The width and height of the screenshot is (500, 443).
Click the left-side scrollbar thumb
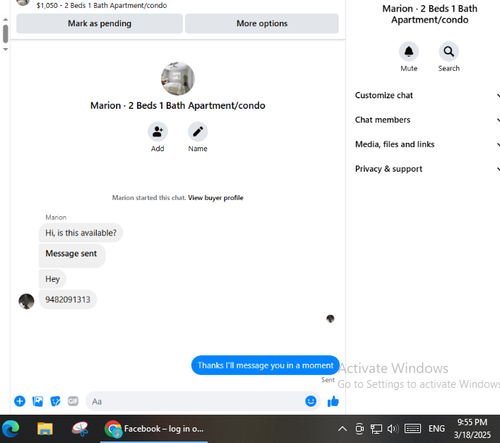pos(5,34)
